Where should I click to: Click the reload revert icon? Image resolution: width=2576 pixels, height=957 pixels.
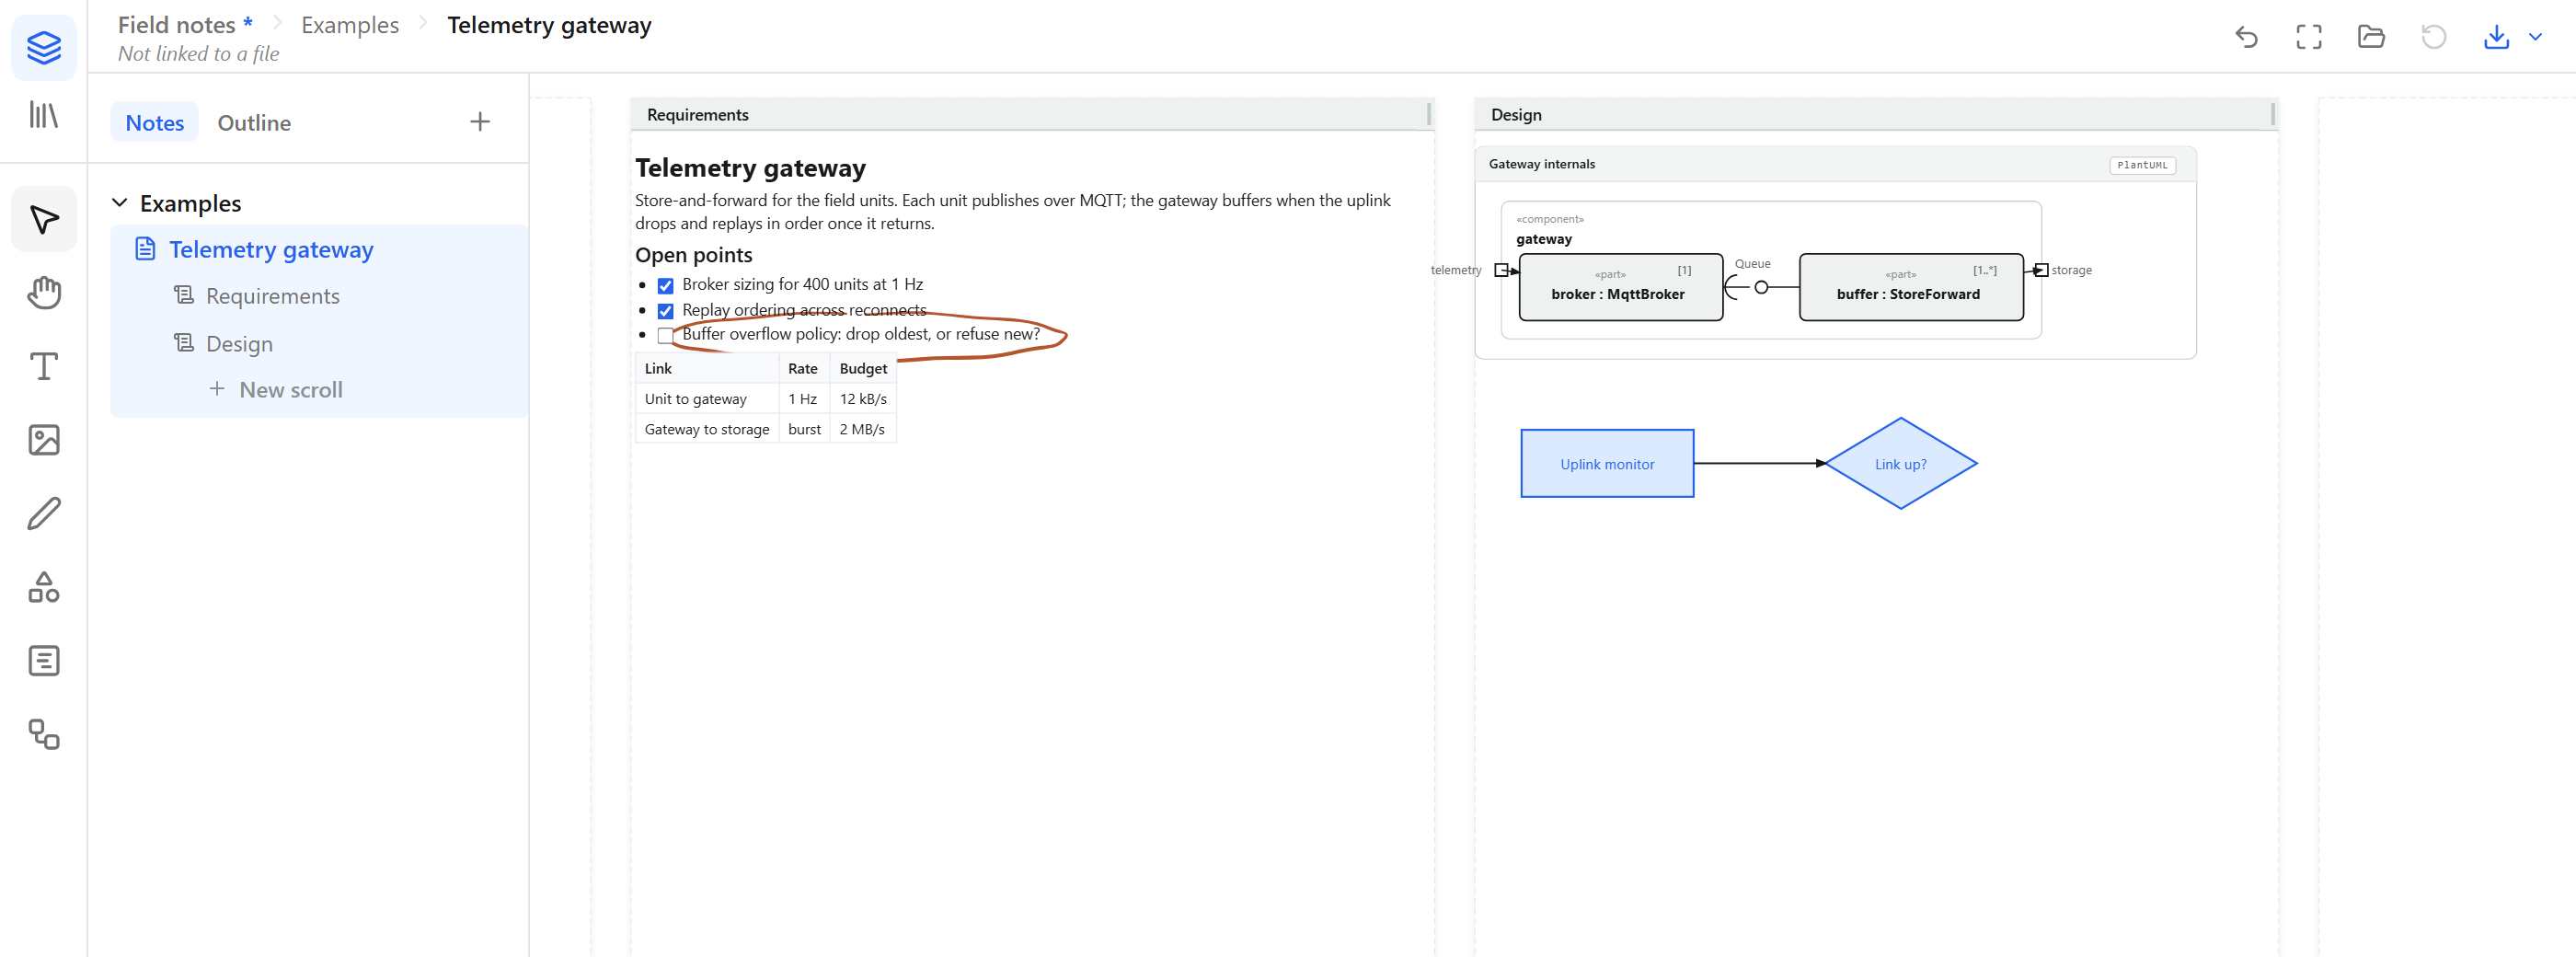[2433, 37]
